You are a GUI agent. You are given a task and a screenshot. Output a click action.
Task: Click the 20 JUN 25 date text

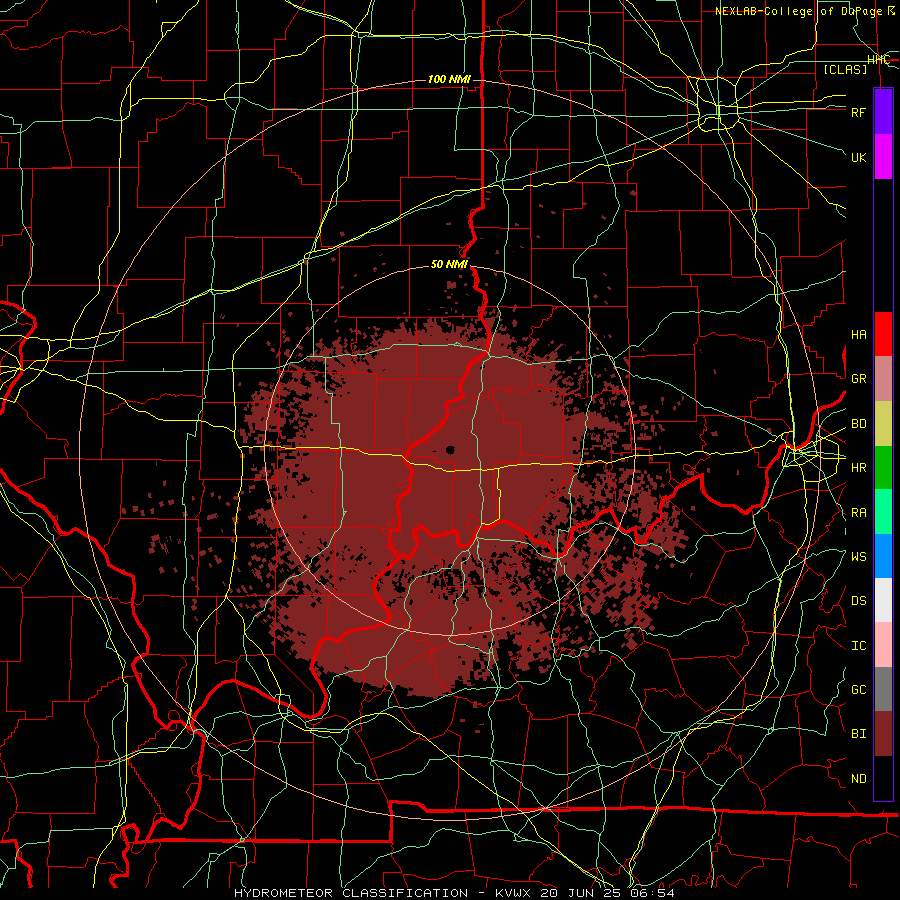(x=582, y=893)
